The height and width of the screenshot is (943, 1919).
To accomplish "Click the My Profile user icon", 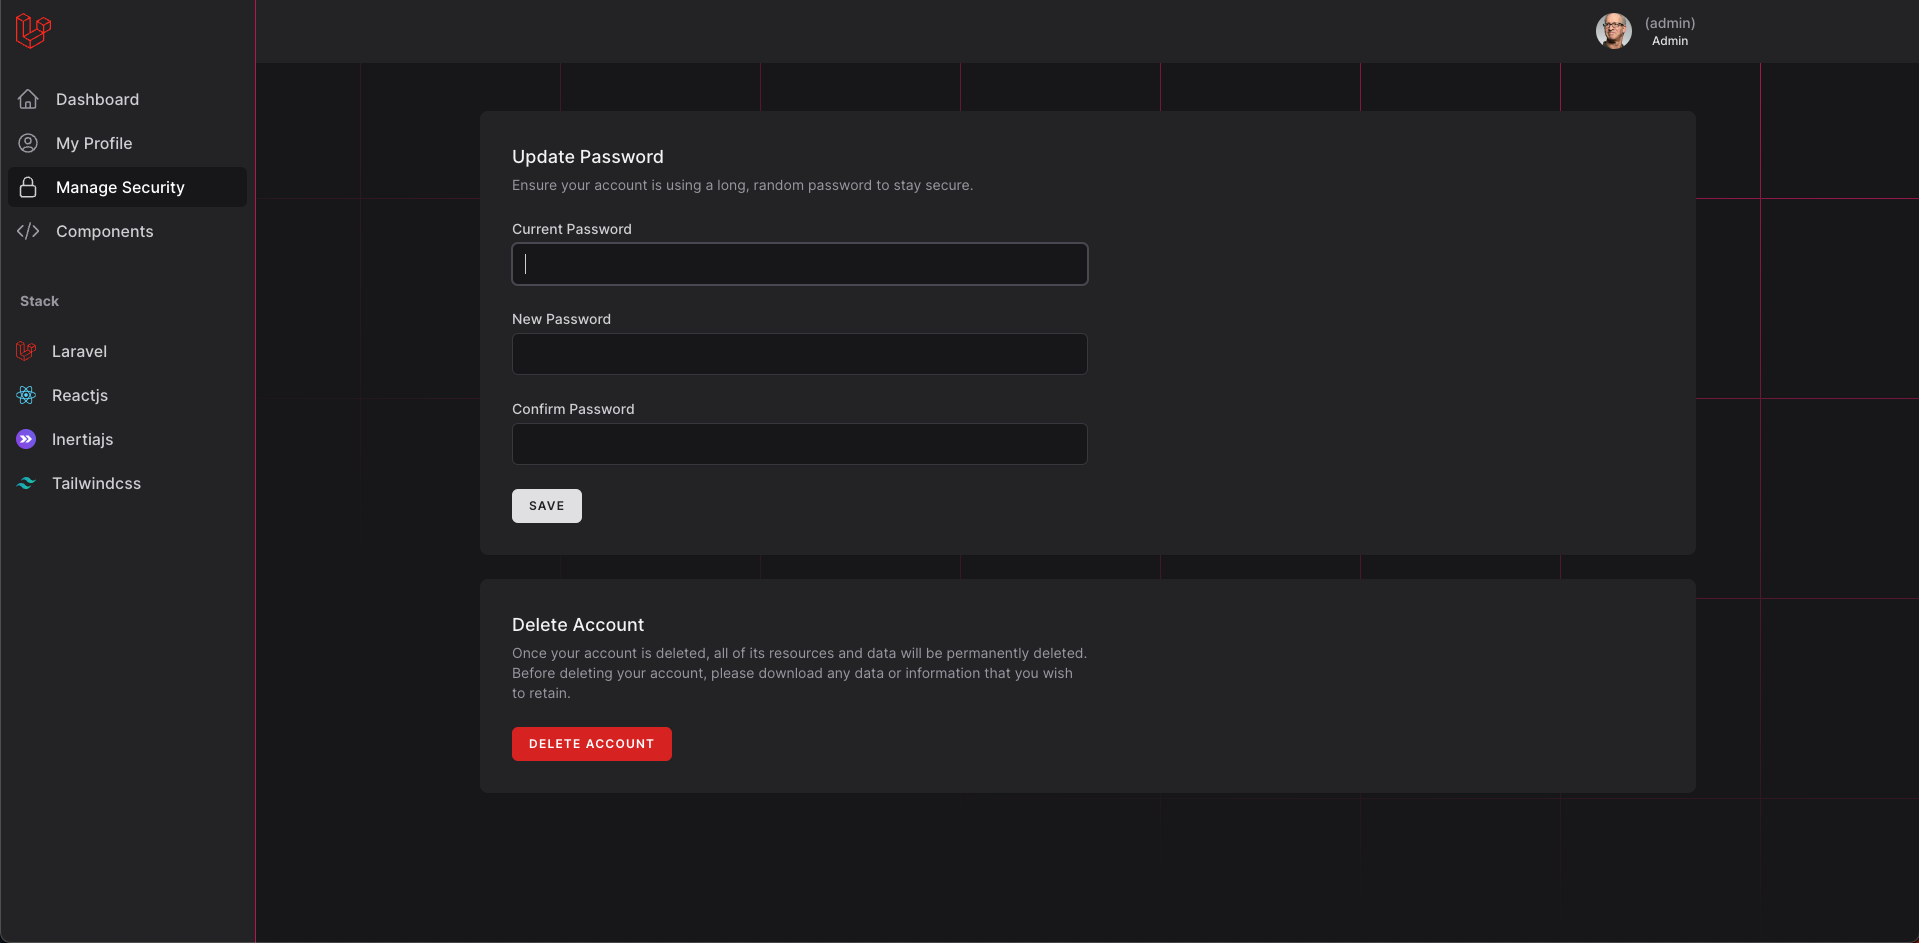I will coord(28,143).
